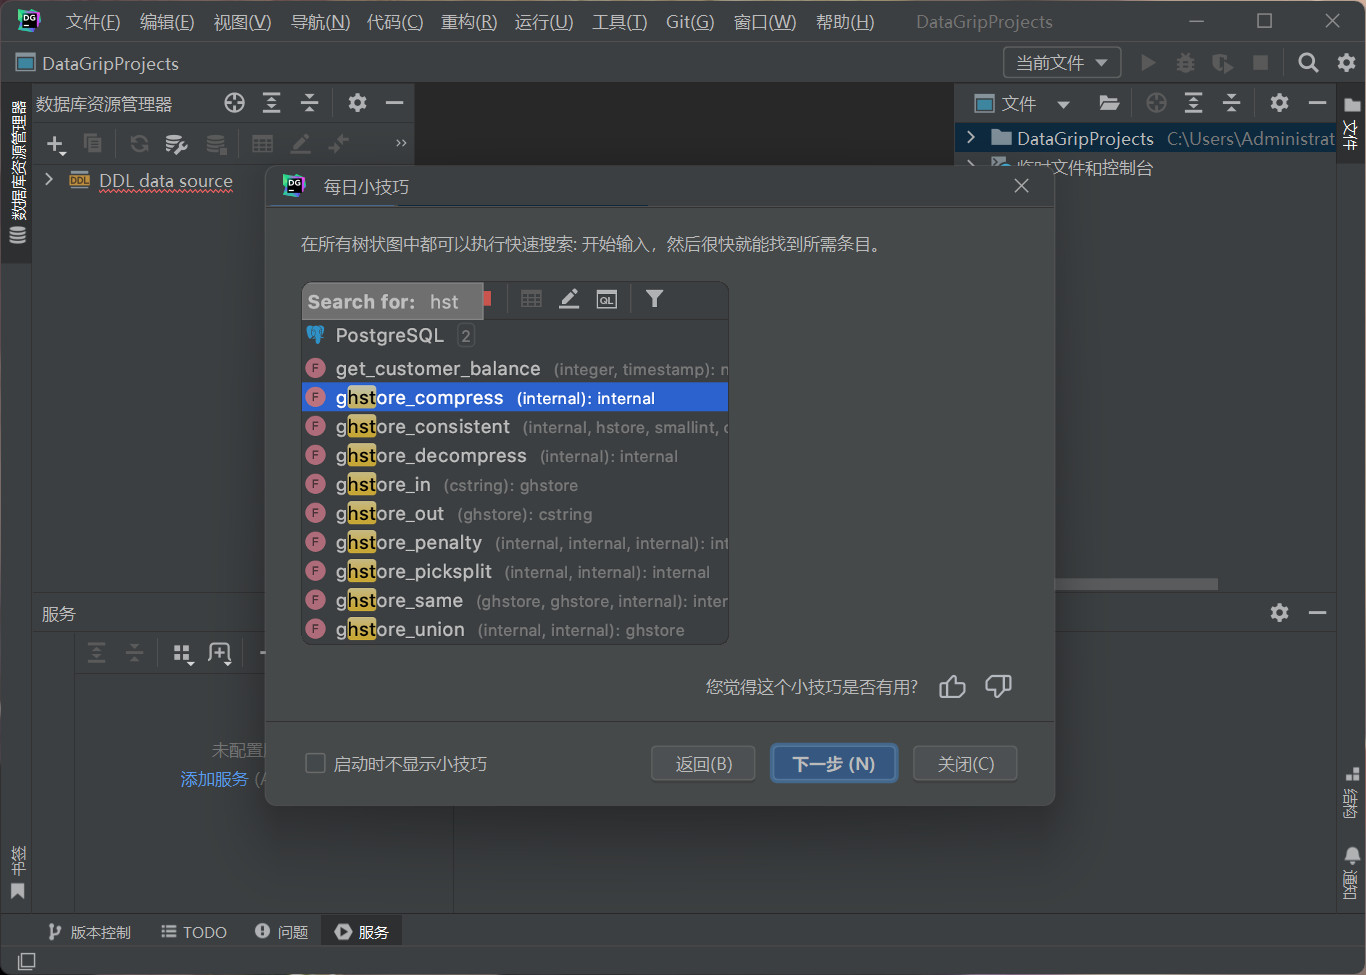
Task: Click thumbs up for this tip
Action: pos(952,686)
